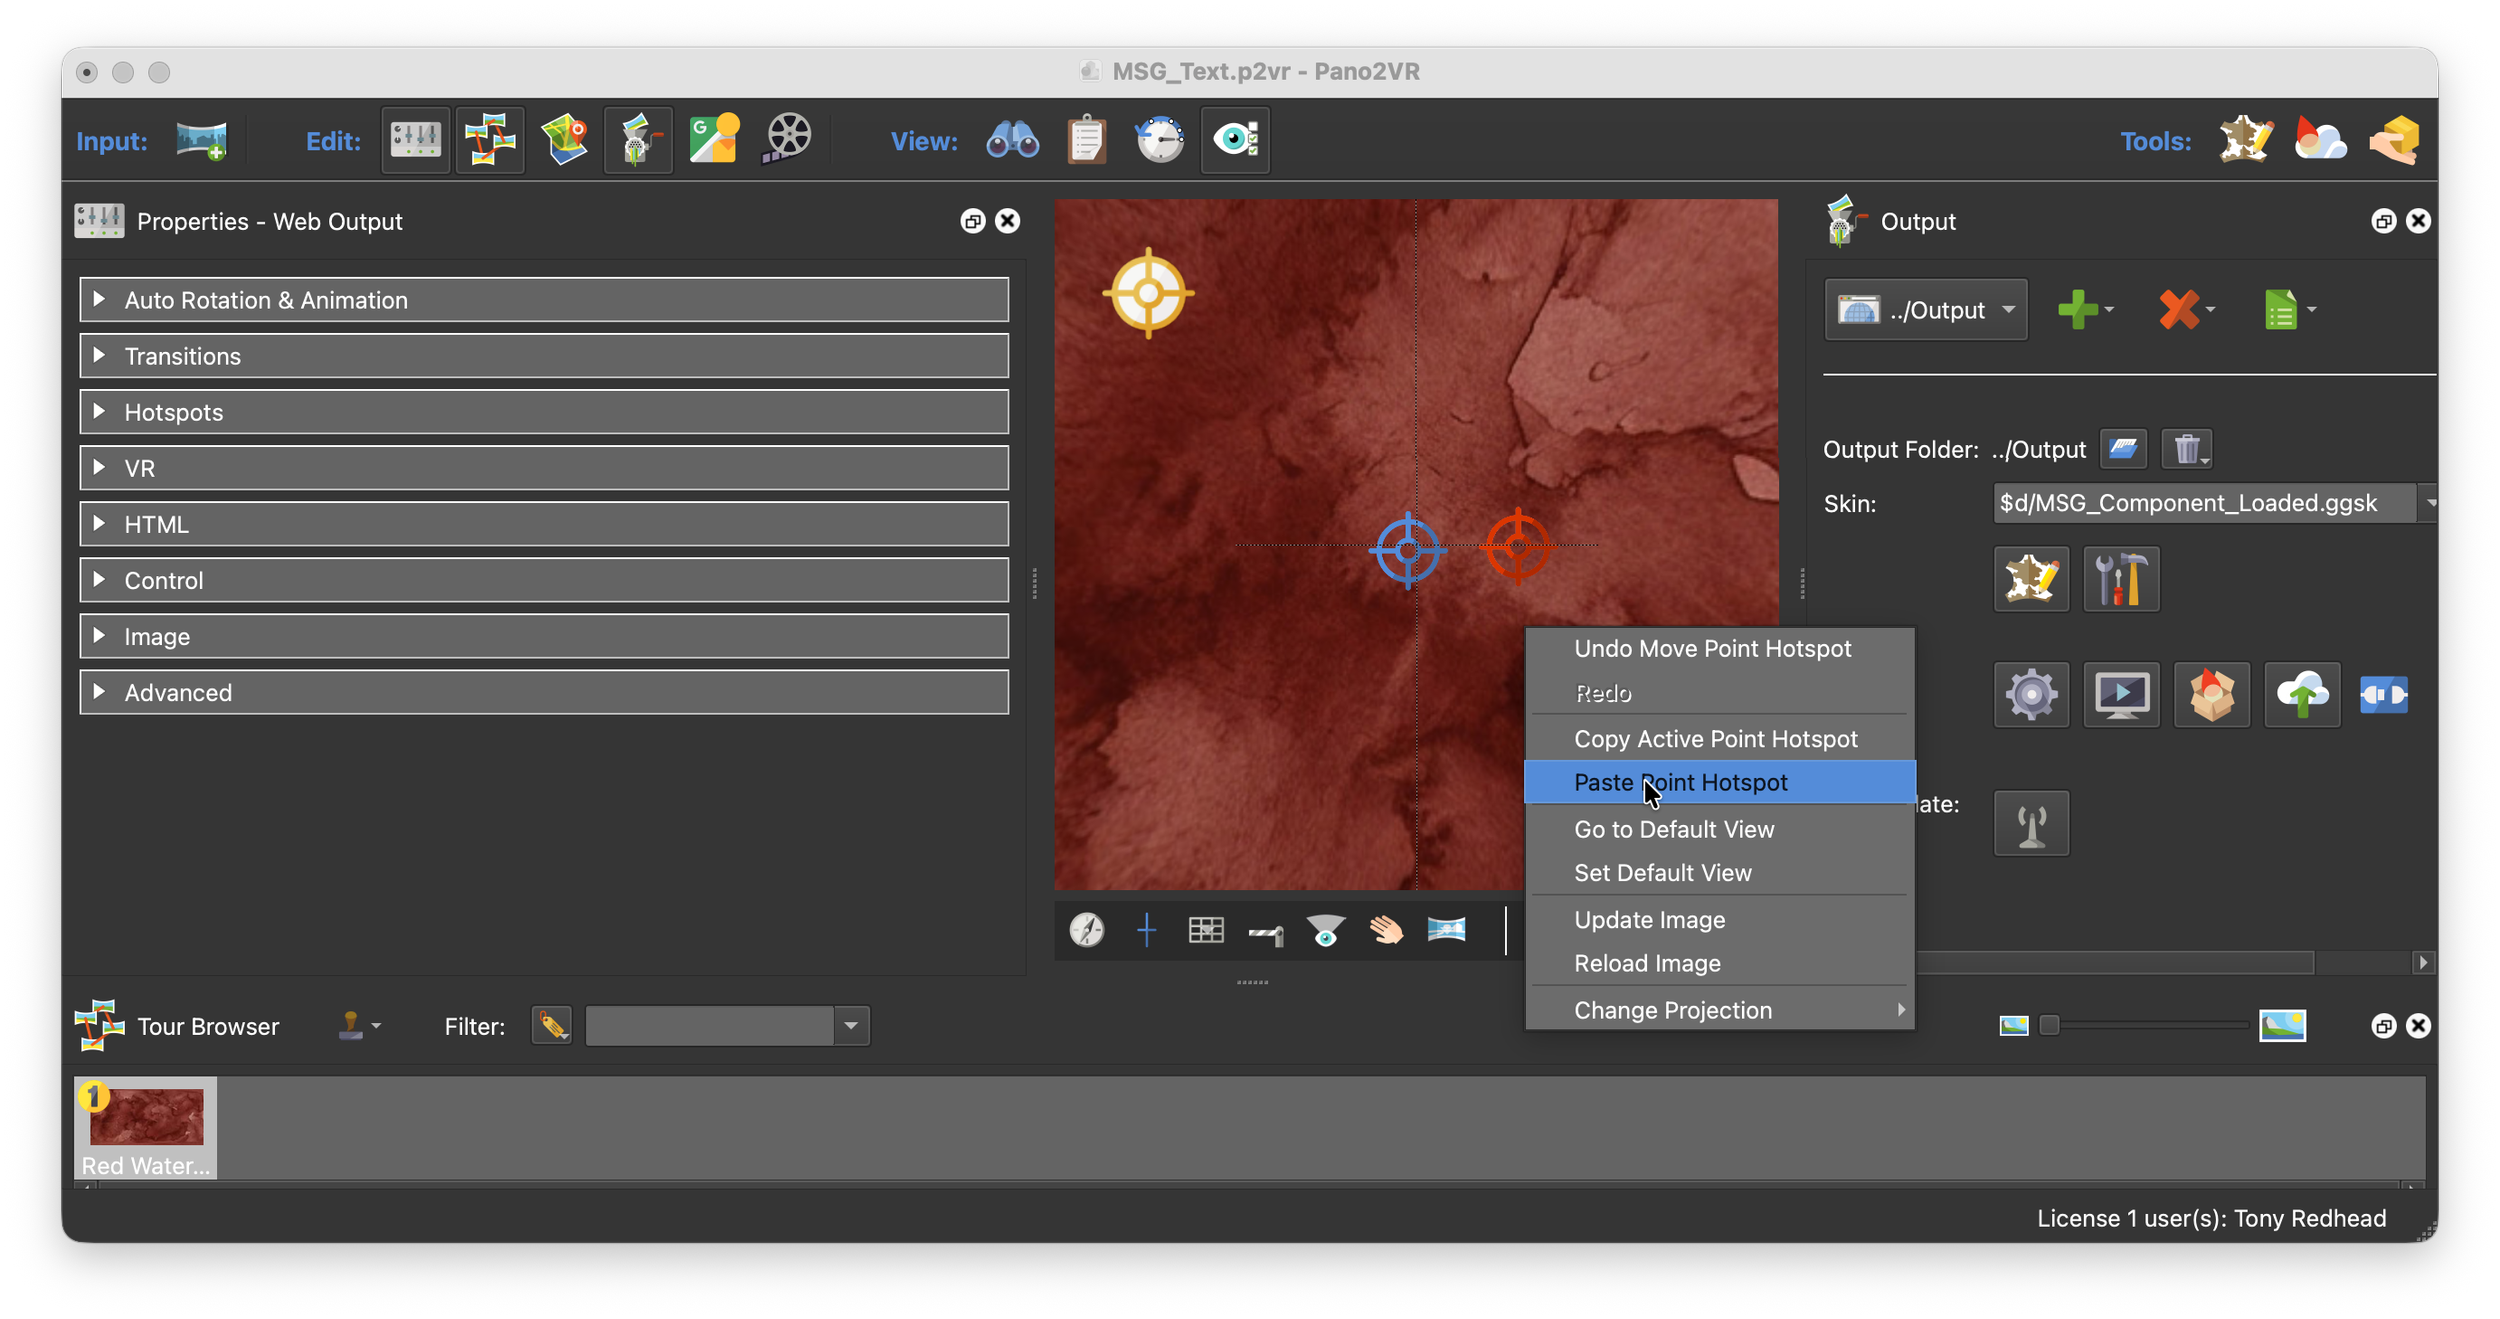Open the Skin Editor icon in Tools toolbar
This screenshot has height=1319, width=2500.
pyautogui.click(x=2246, y=140)
